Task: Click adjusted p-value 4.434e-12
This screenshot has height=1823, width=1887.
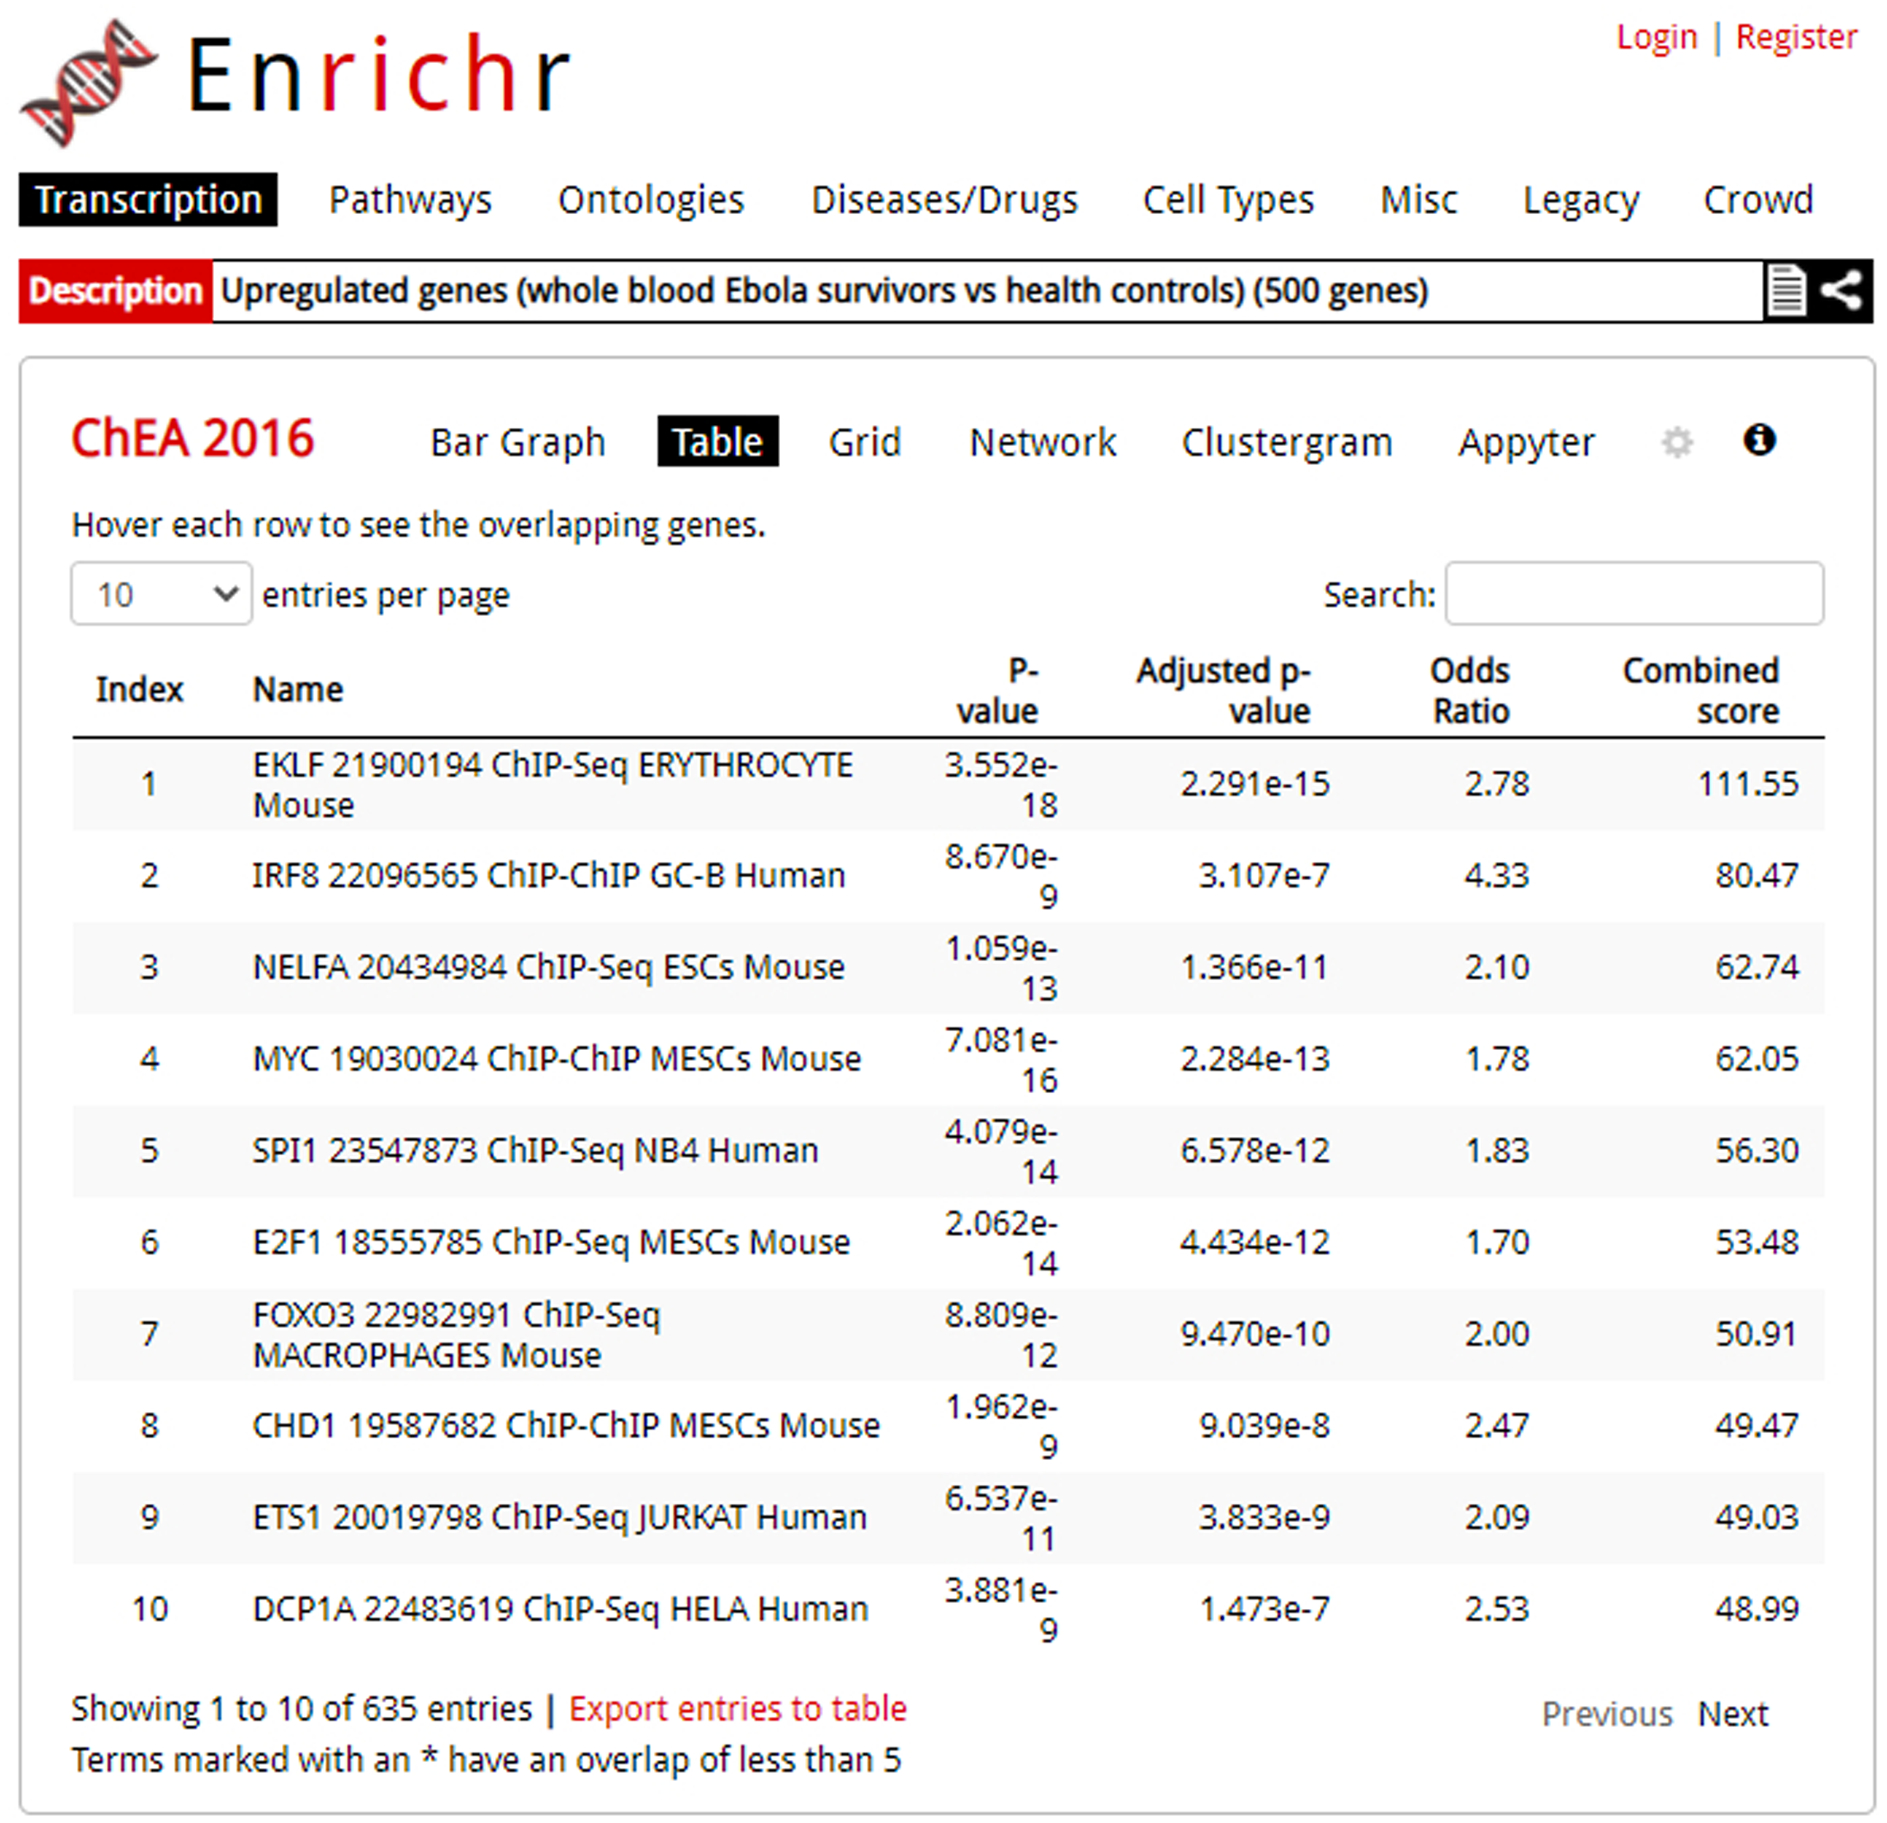Action: (1255, 1243)
